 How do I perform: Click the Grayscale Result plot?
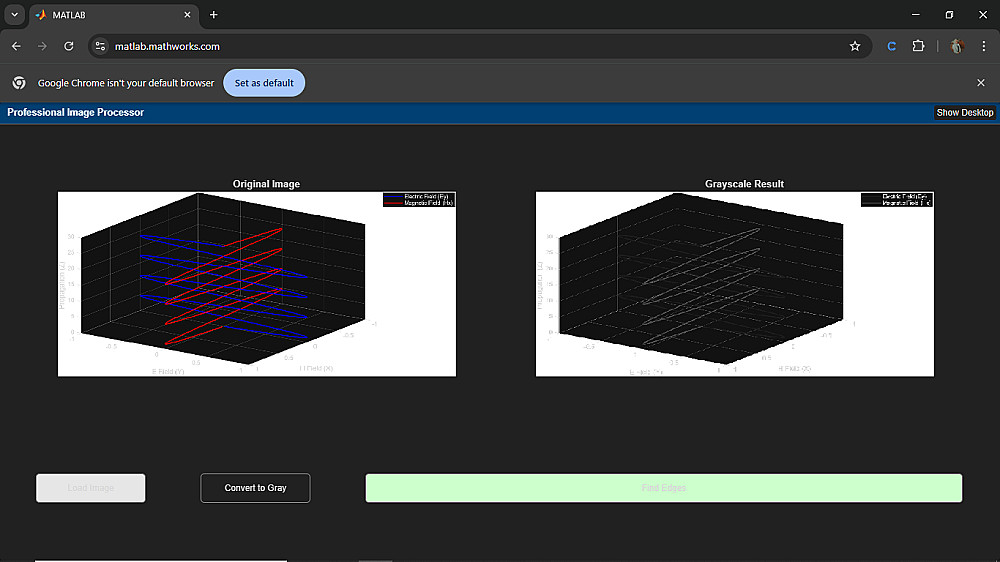click(x=735, y=284)
